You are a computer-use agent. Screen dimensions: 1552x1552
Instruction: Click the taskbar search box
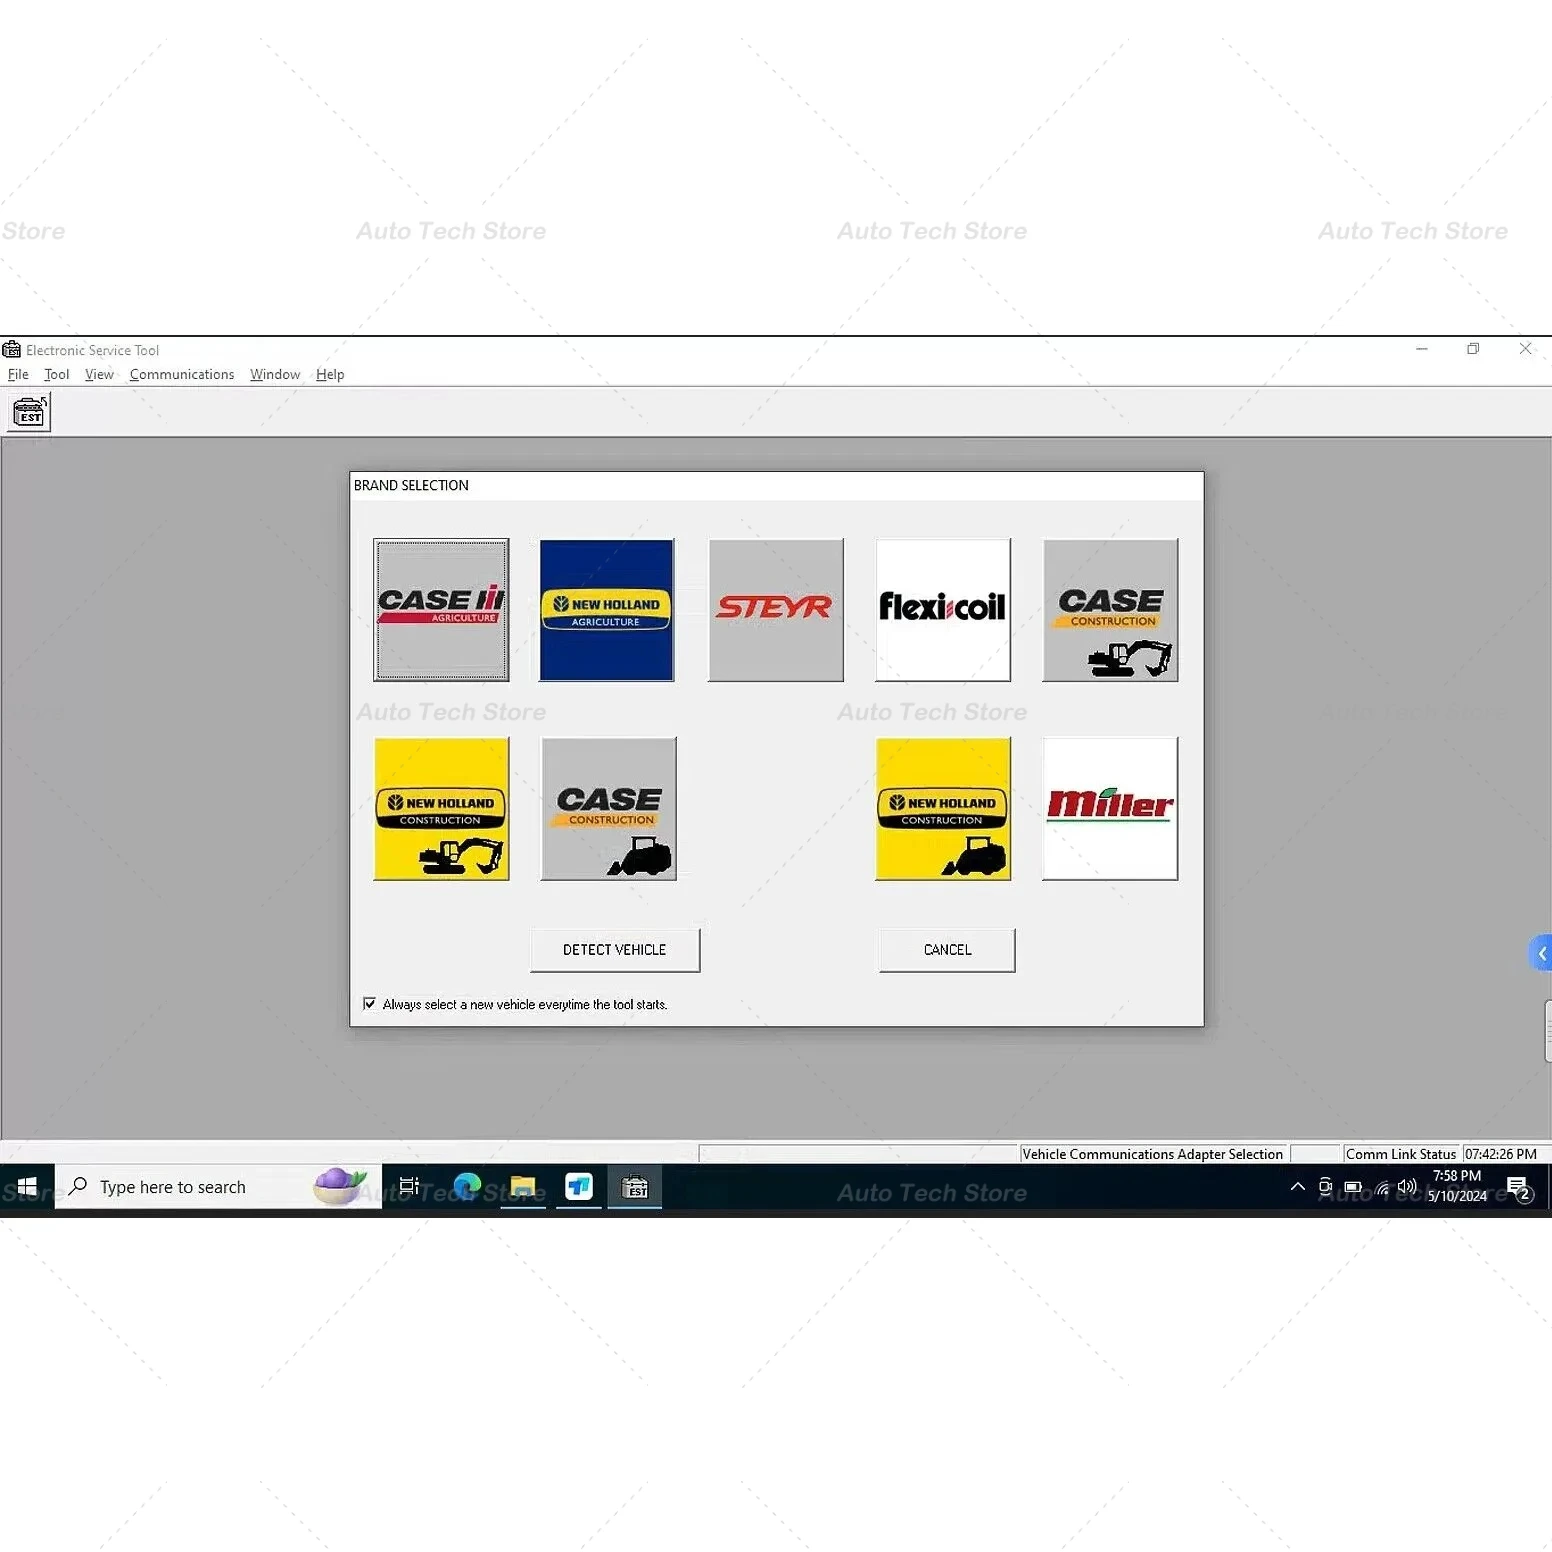point(218,1187)
